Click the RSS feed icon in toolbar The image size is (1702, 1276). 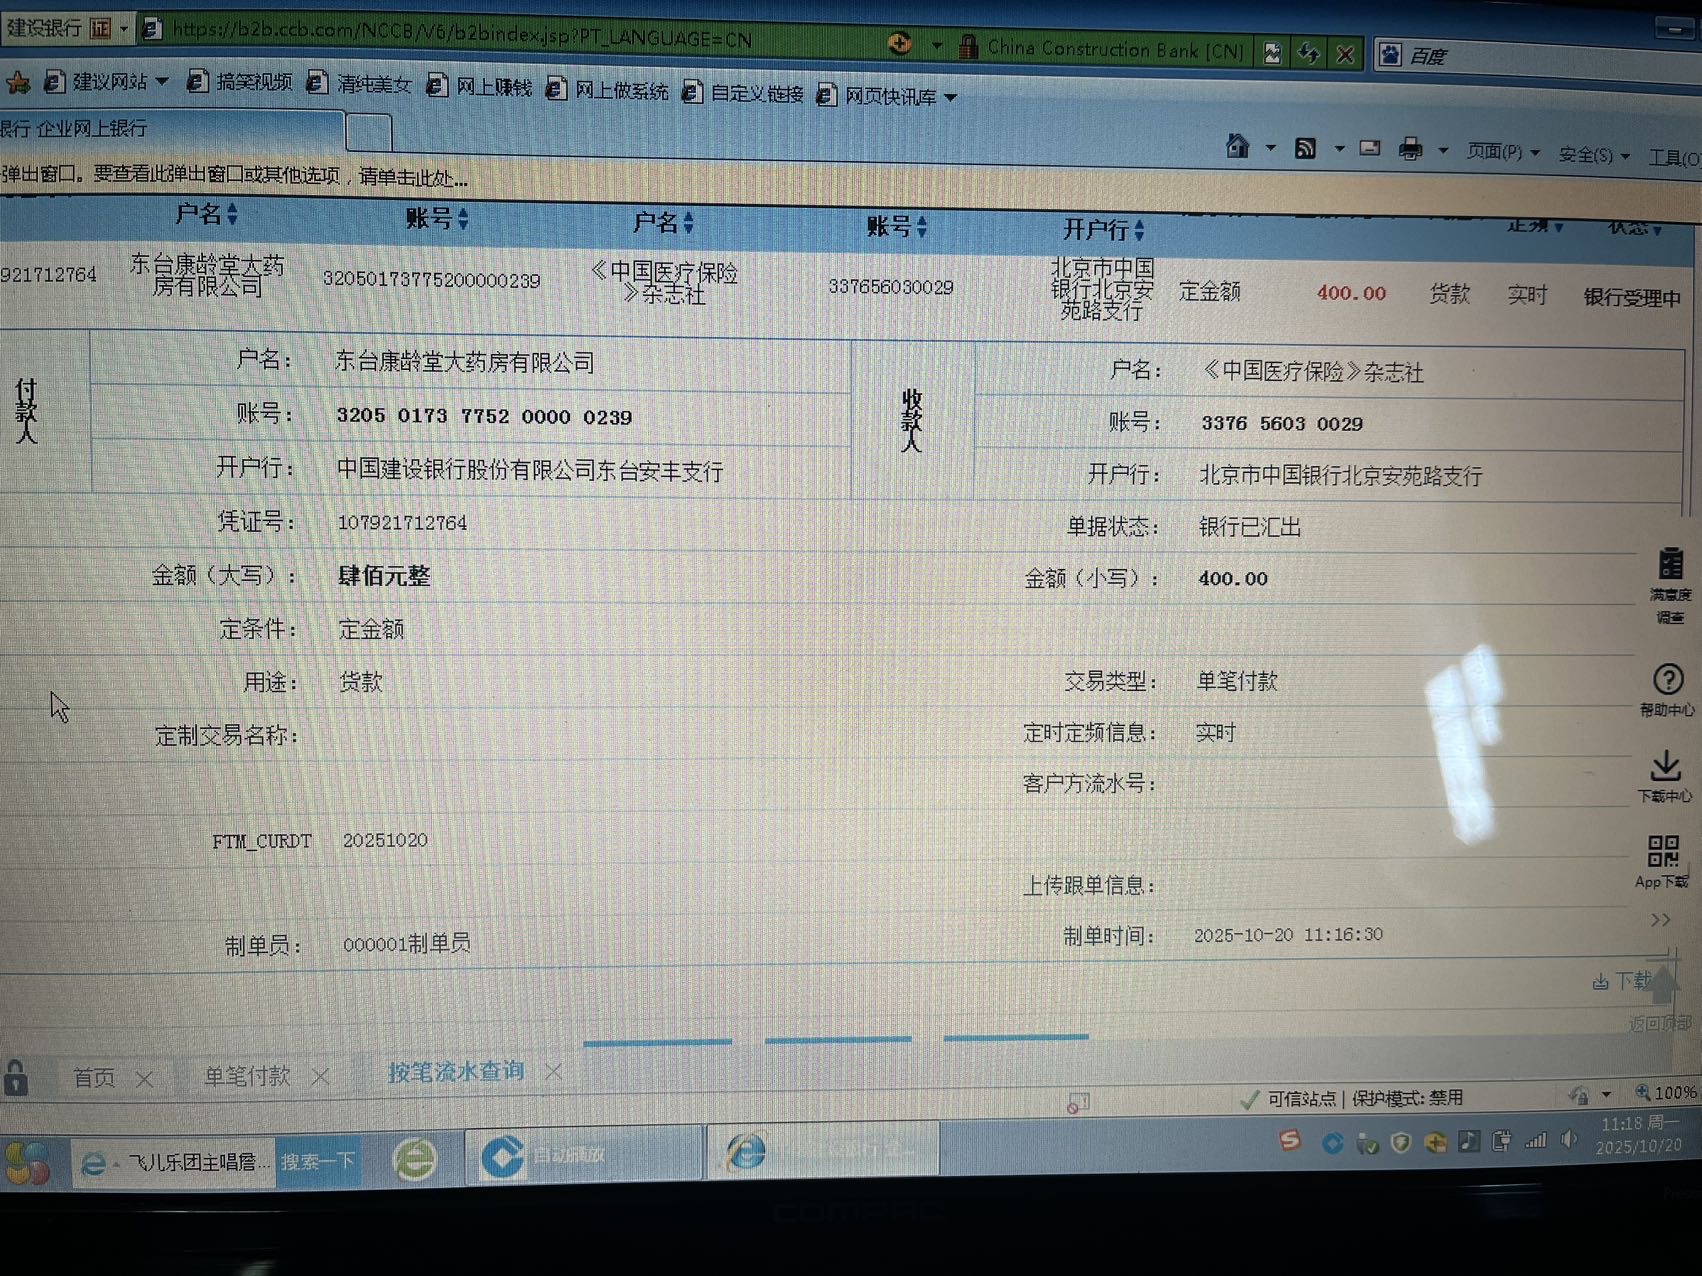(x=1305, y=149)
